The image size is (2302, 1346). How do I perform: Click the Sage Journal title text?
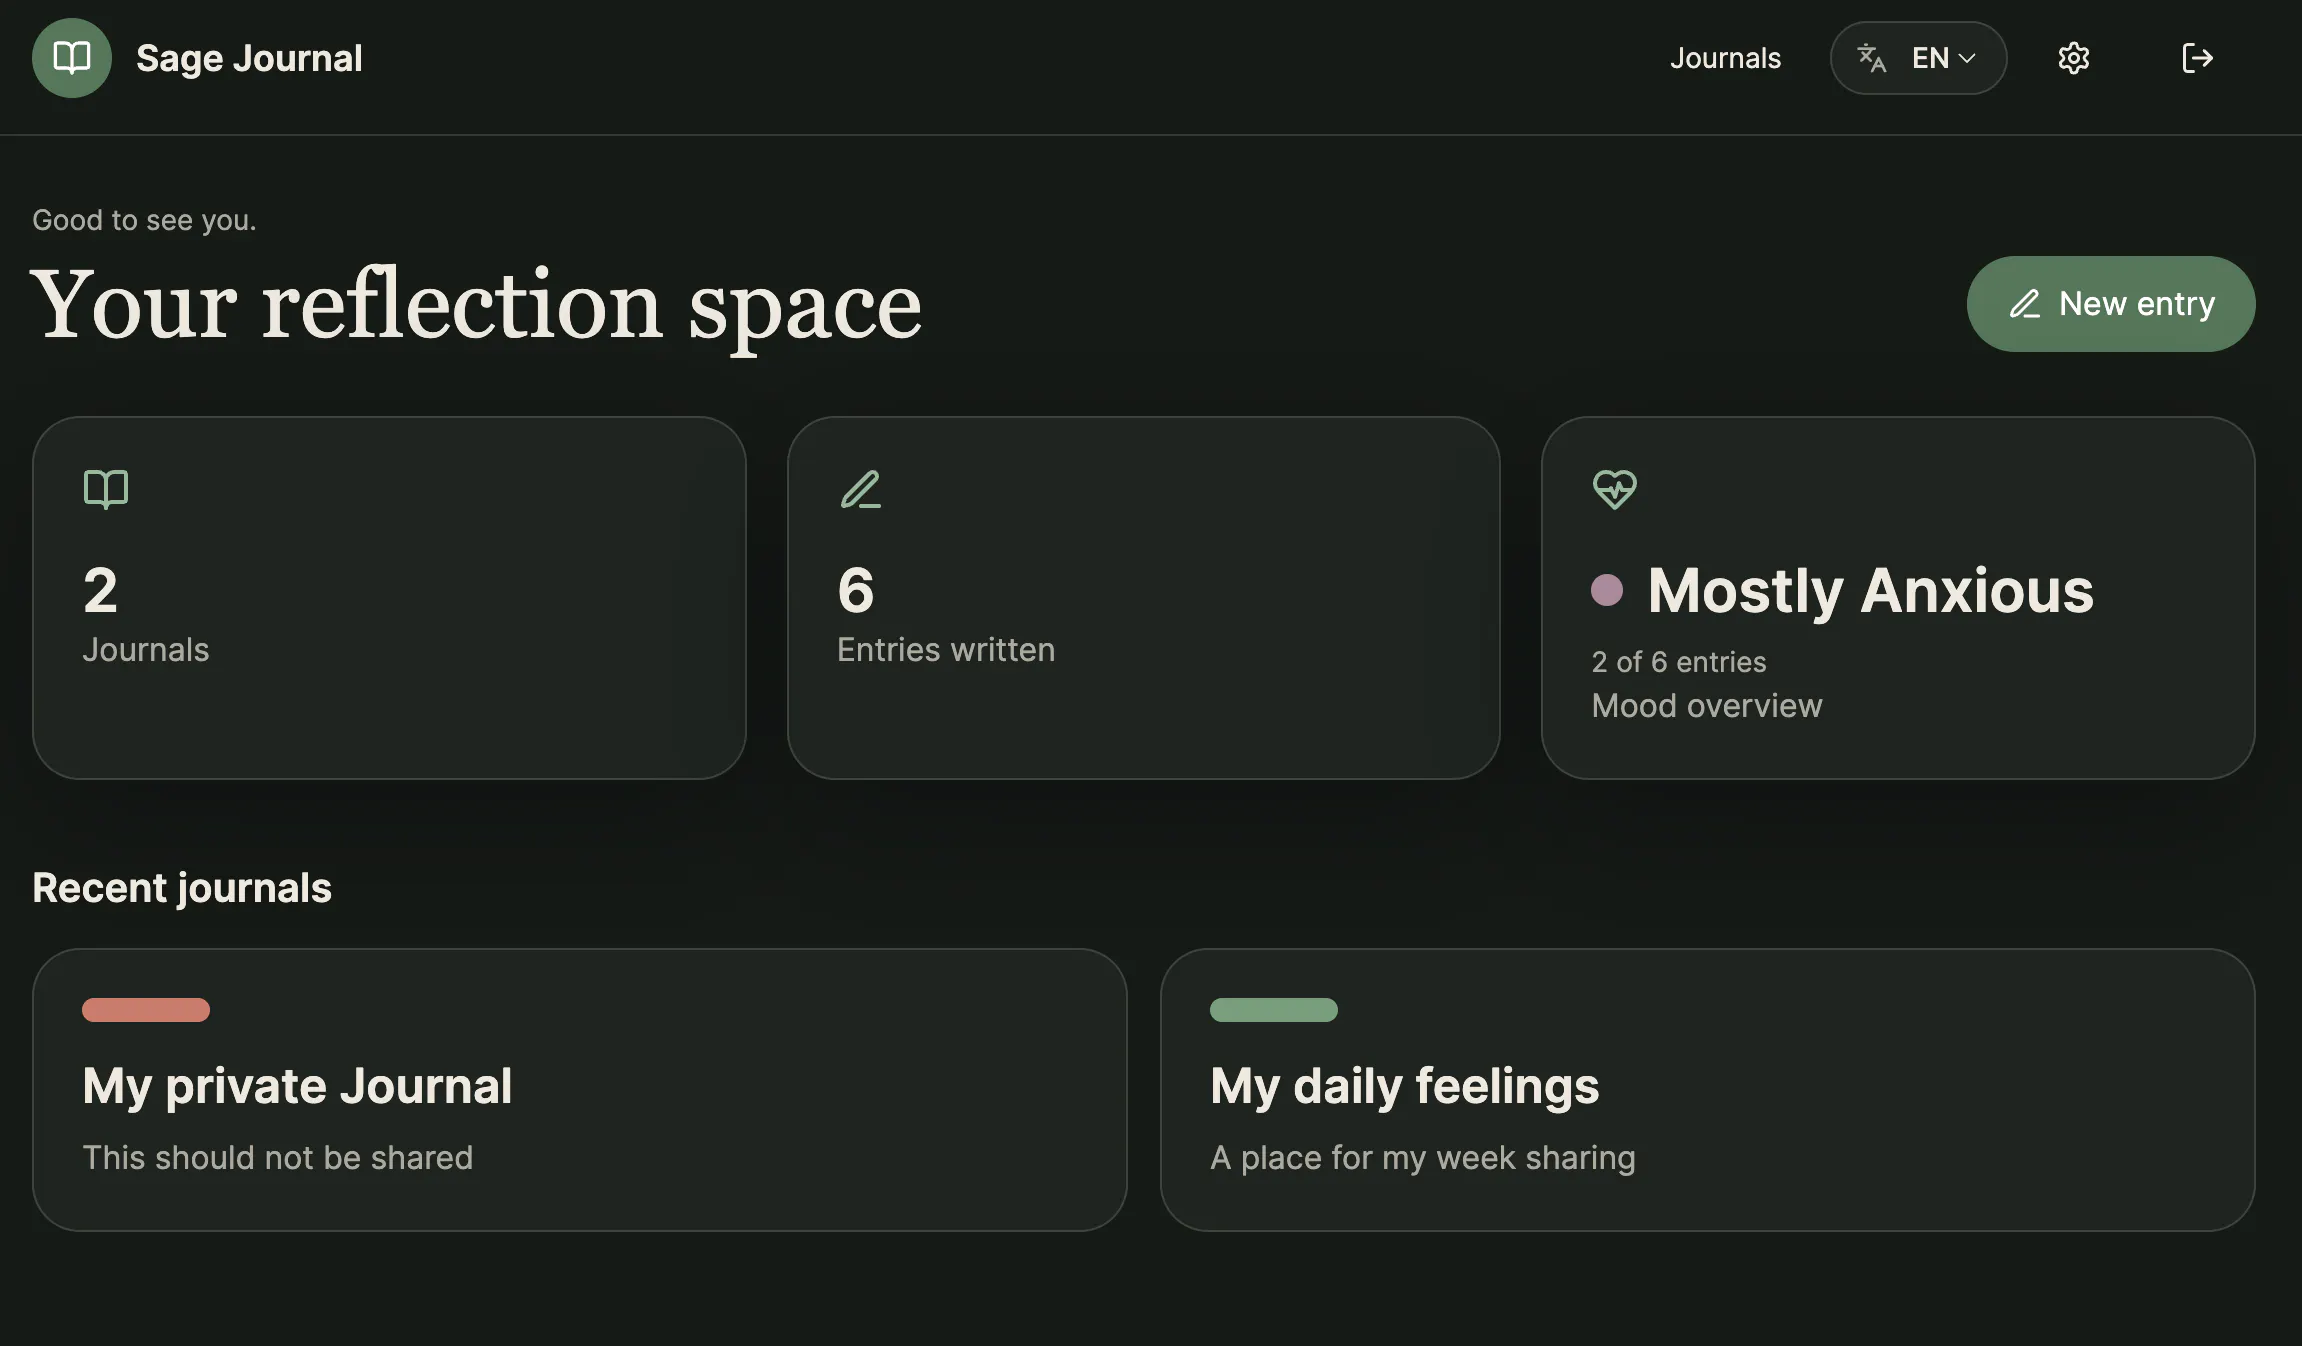point(249,58)
